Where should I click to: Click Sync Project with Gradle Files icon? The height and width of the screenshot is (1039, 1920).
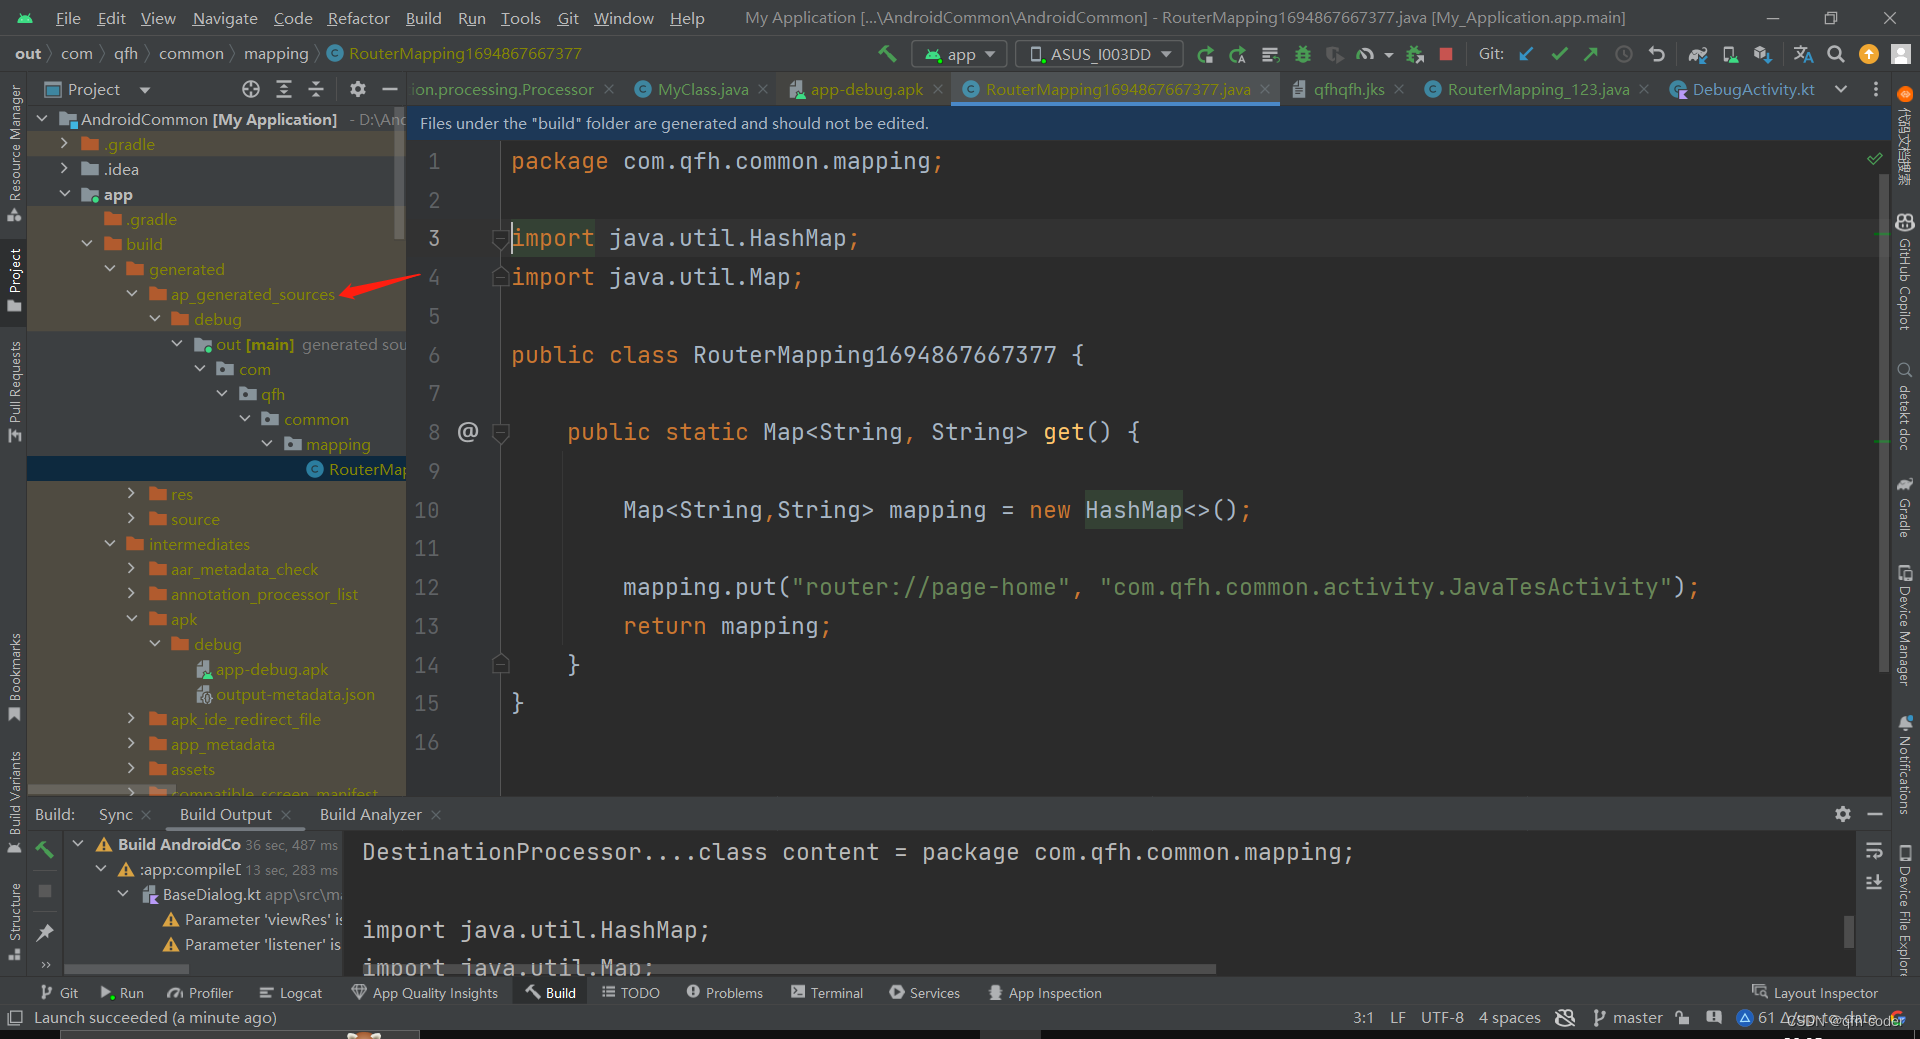point(1698,54)
